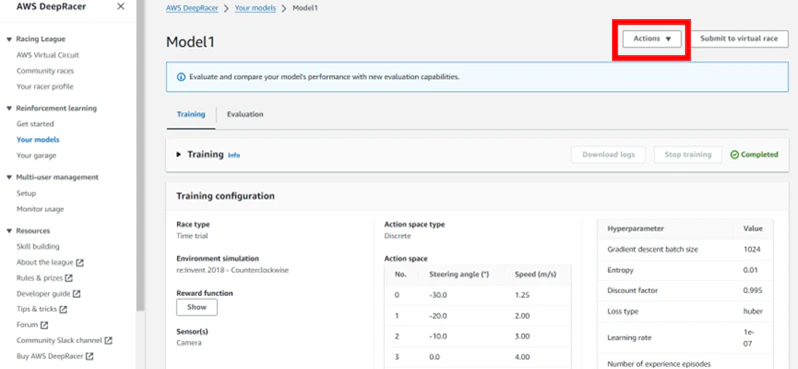Screen dimensions: 798x369
Task: Click the 'Discrete' action space type
Action: 397,236
